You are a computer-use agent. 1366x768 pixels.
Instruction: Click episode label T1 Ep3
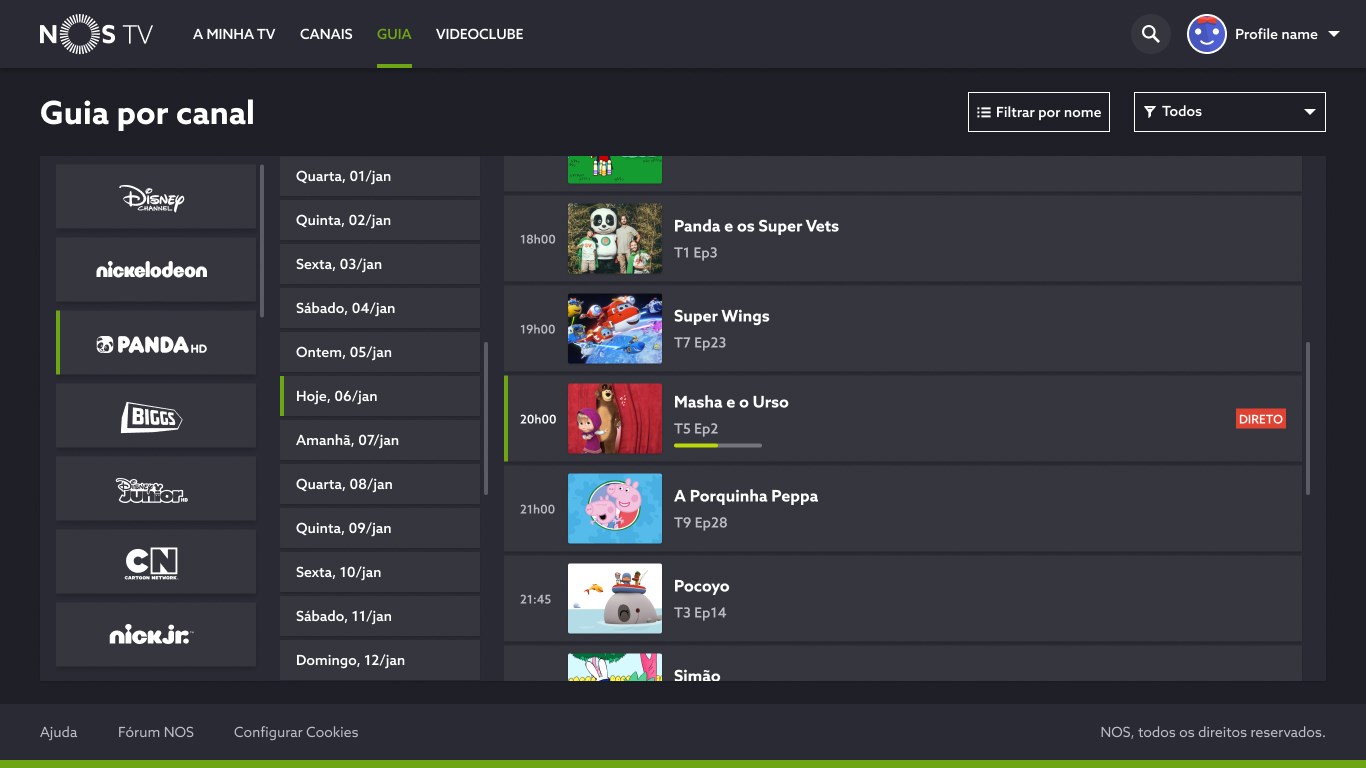696,253
